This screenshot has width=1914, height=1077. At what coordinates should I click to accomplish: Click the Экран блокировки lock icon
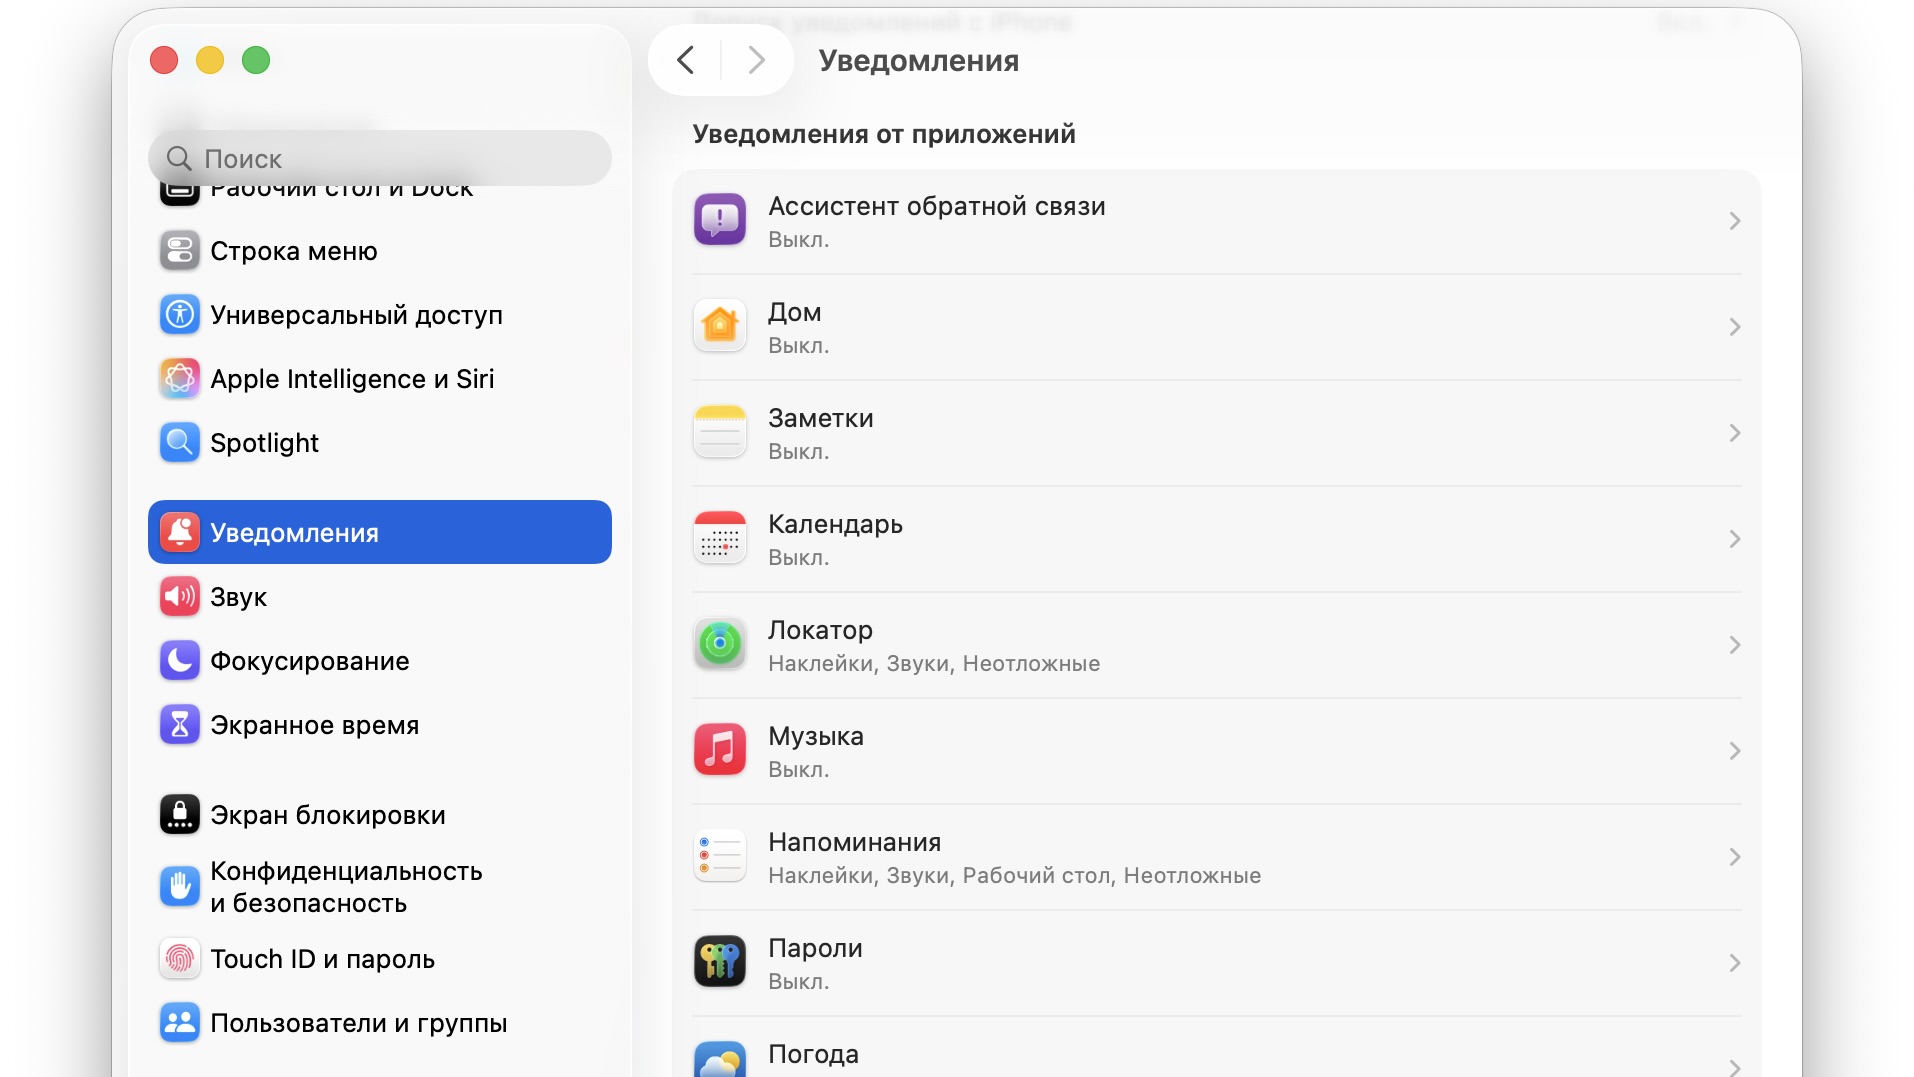[180, 815]
